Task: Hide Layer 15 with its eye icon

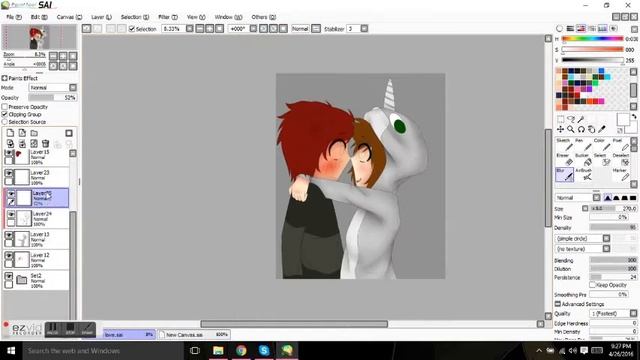Action: pyautogui.click(x=9, y=153)
